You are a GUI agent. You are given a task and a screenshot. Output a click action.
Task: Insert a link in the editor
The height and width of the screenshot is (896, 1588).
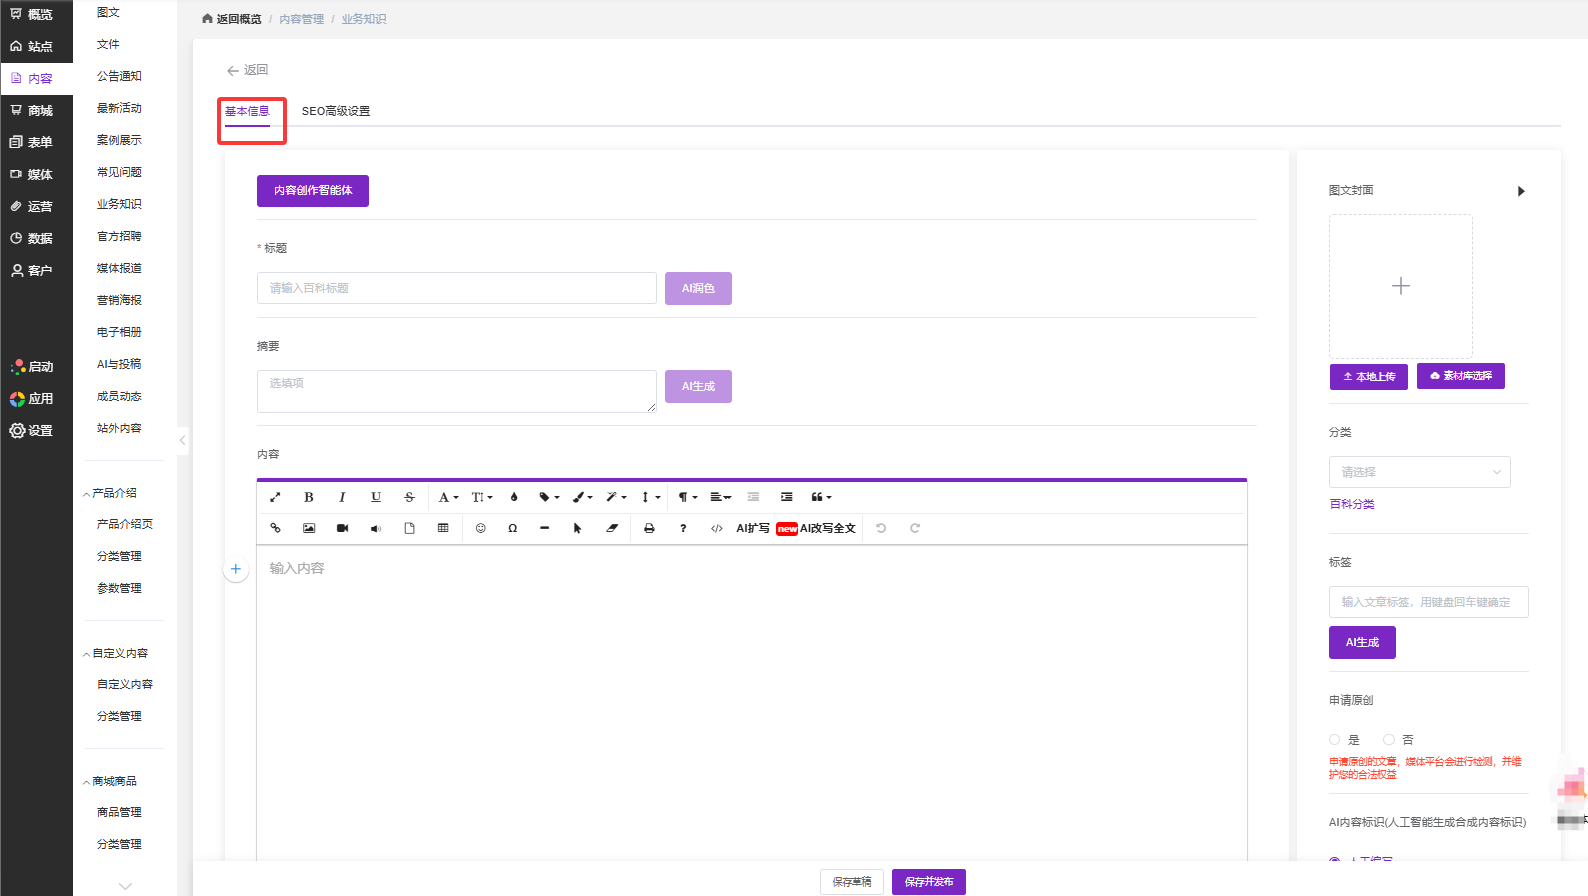275,528
